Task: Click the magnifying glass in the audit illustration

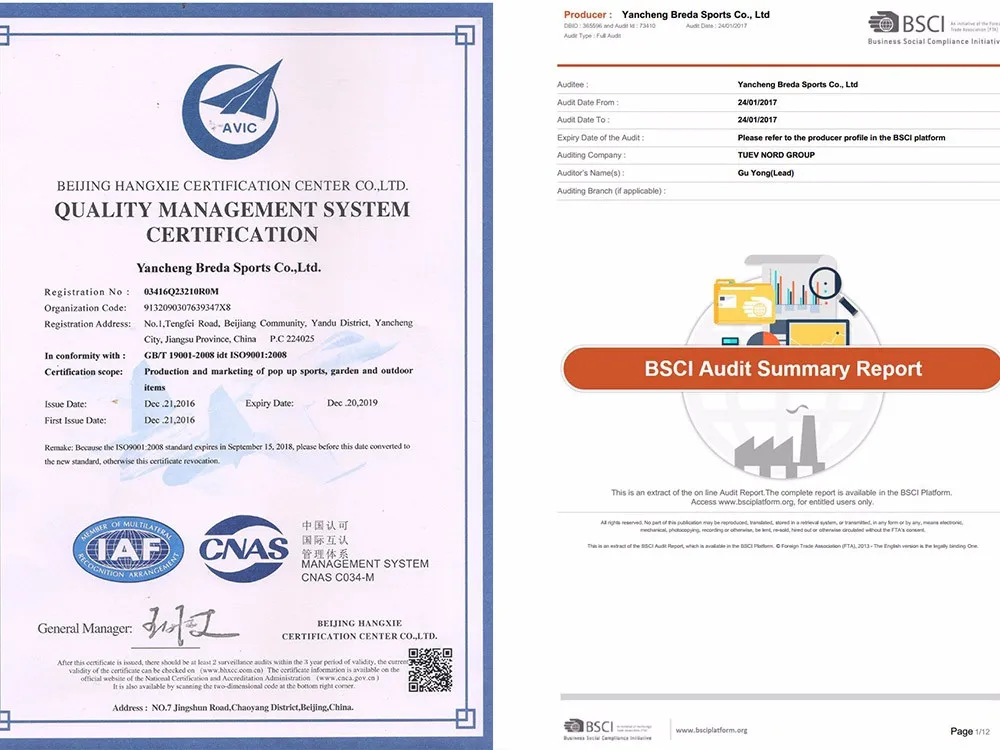Action: pos(832,289)
